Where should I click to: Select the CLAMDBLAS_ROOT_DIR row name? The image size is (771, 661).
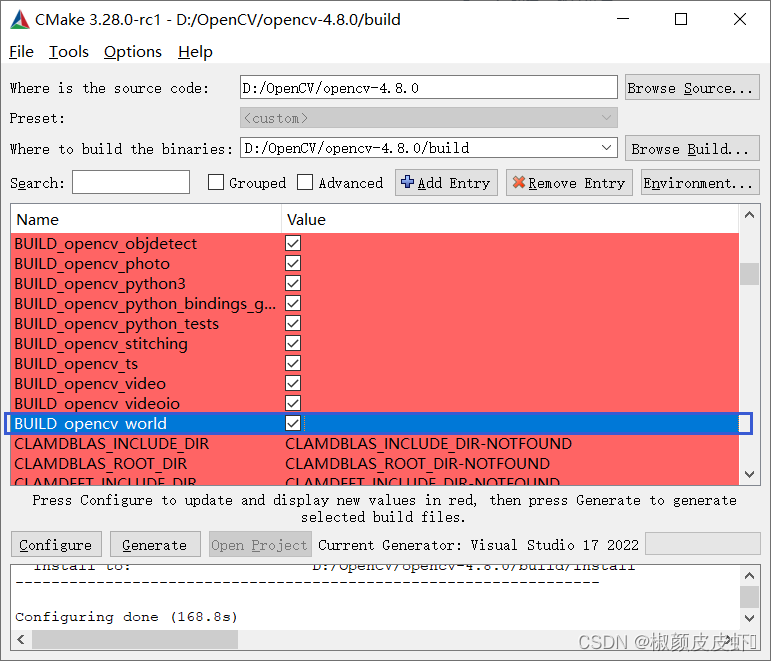point(101,464)
